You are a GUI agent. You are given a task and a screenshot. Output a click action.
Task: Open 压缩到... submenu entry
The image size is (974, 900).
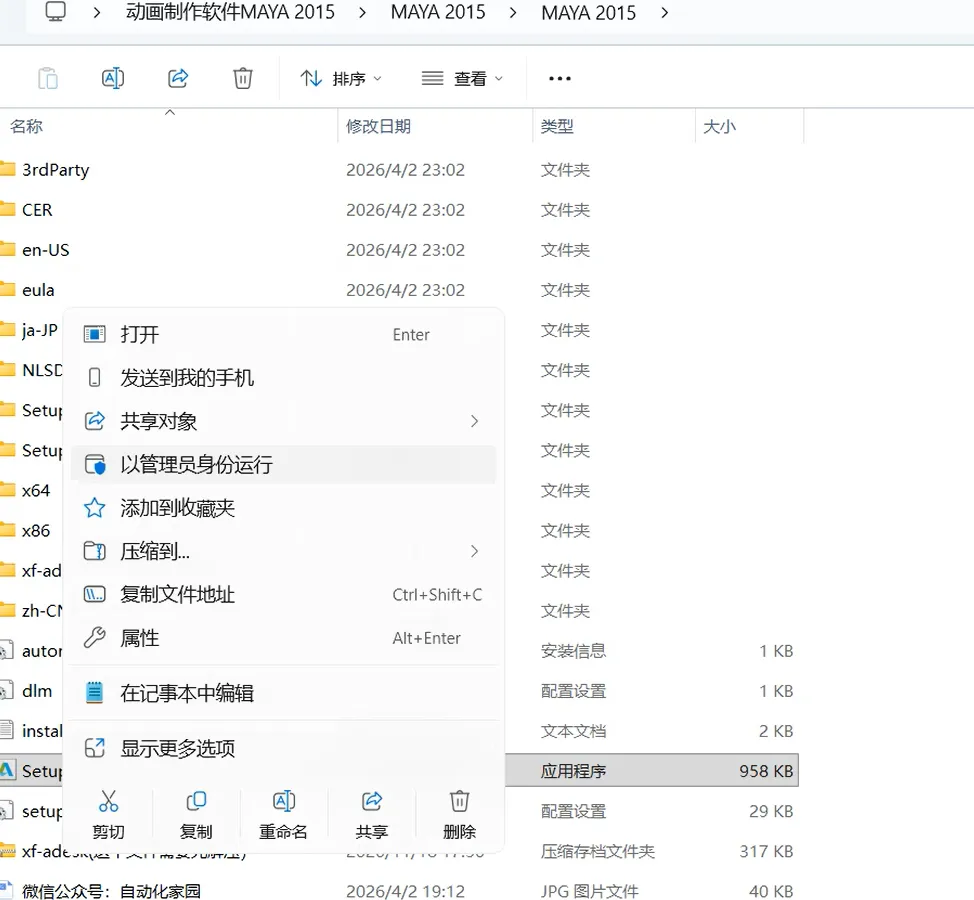284,551
